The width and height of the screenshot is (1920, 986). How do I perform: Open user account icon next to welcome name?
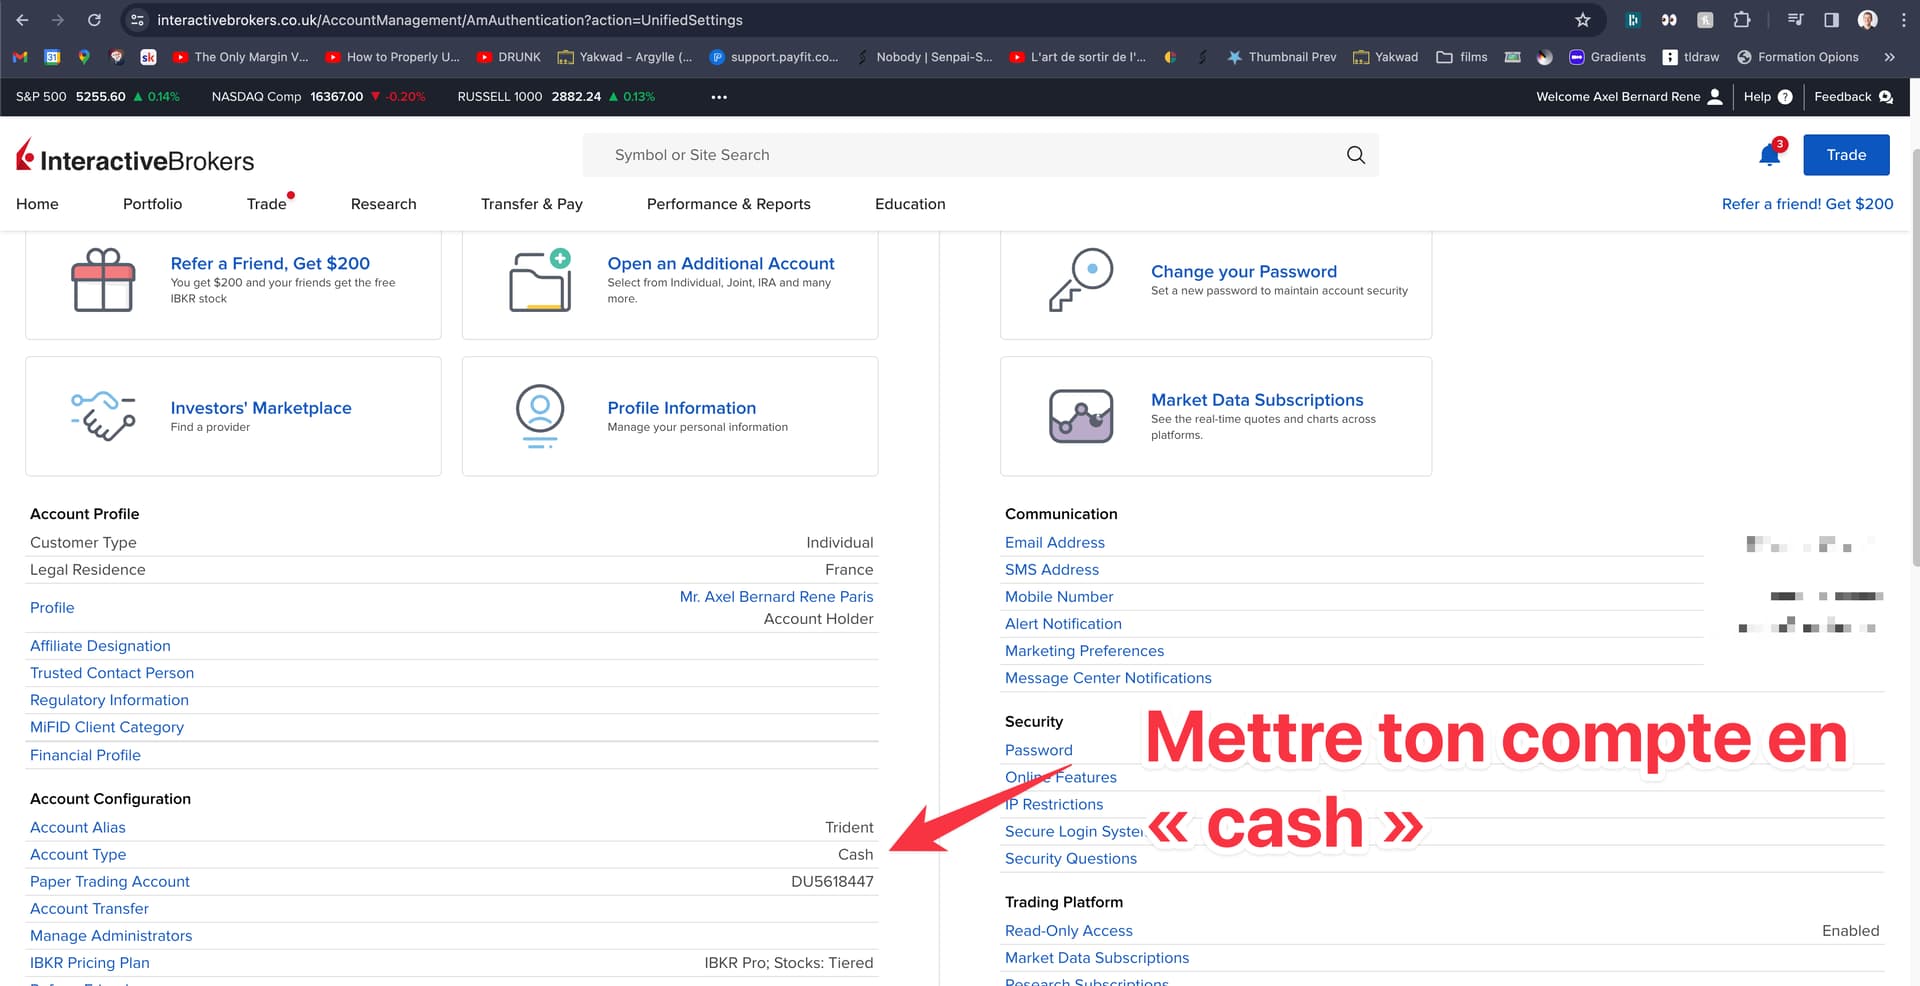pyautogui.click(x=1715, y=97)
